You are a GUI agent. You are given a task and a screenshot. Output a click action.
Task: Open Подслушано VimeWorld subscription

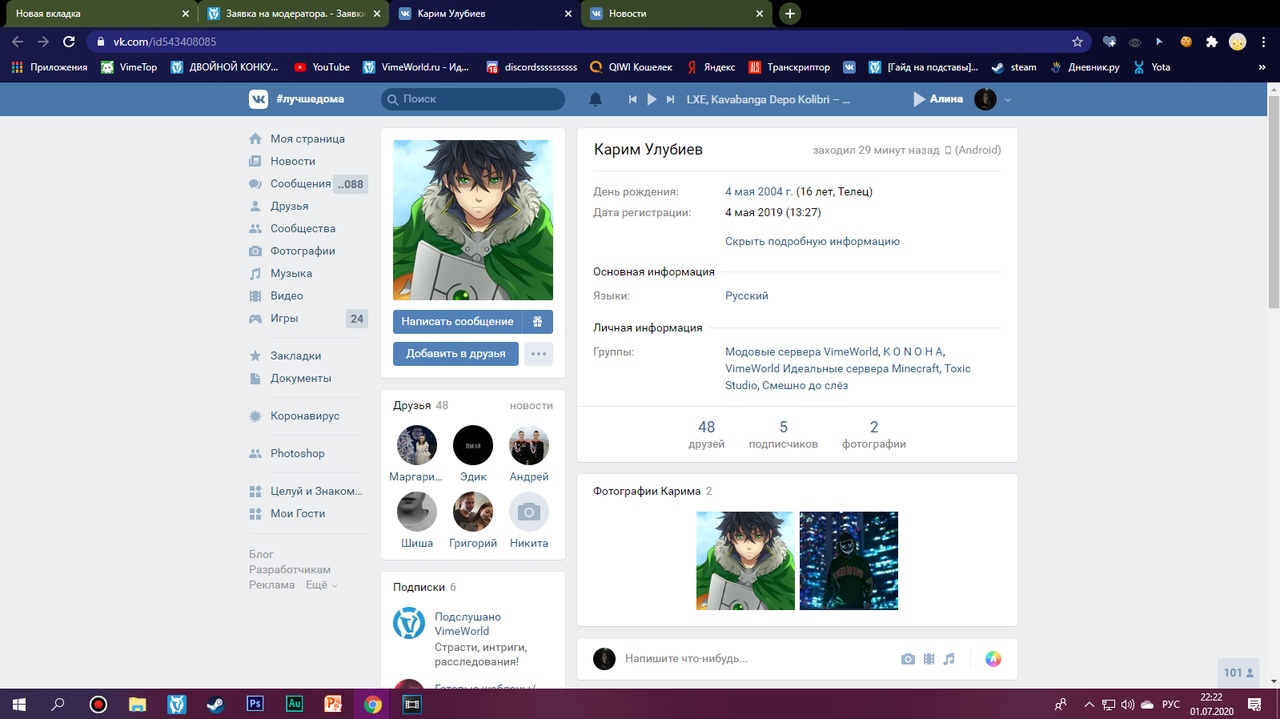467,624
